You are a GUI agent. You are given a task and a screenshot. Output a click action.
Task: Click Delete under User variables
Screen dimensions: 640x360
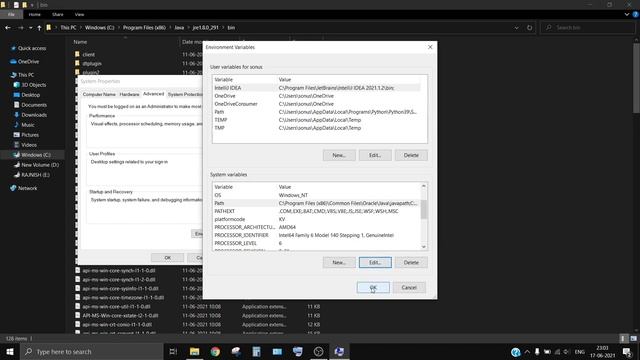coord(411,155)
